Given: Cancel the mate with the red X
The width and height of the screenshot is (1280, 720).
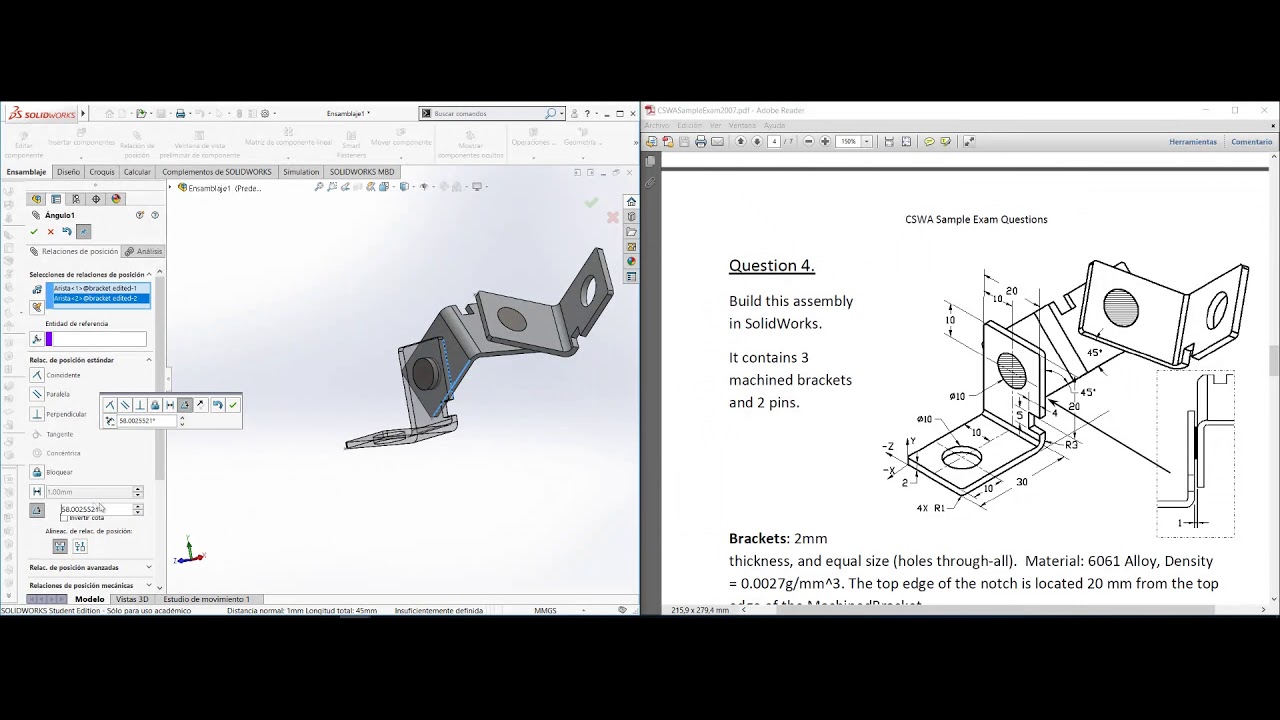Looking at the screenshot, I should click(x=51, y=232).
